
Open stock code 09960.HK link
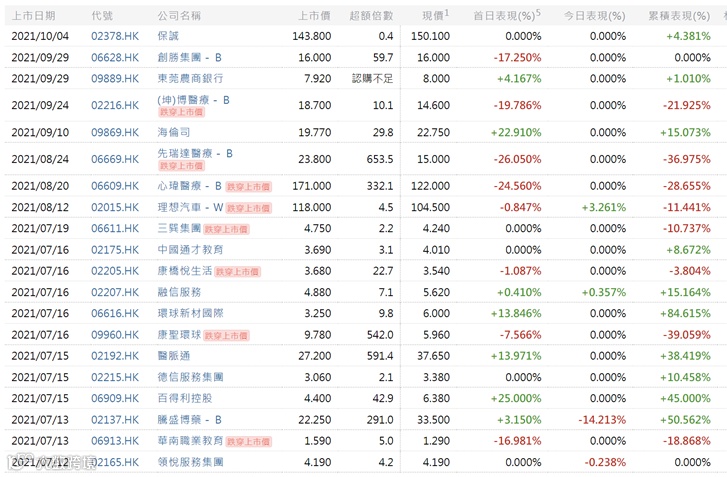pos(115,335)
